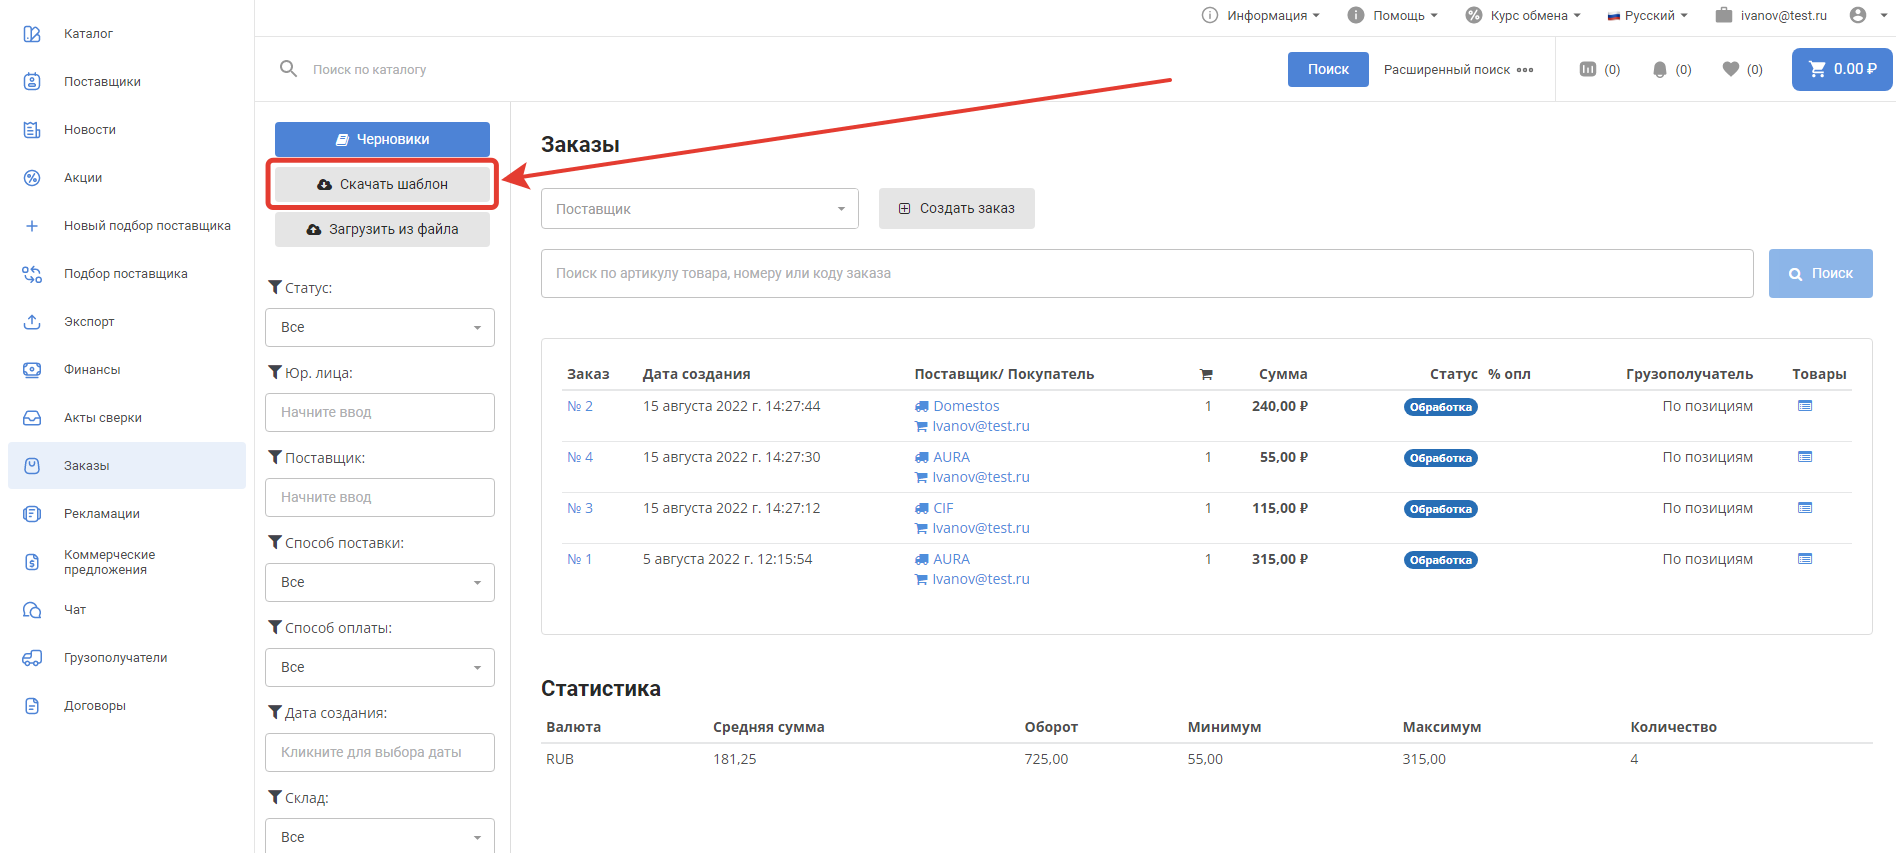Open Финансы in the sidebar
This screenshot has width=1896, height=853.
click(92, 370)
